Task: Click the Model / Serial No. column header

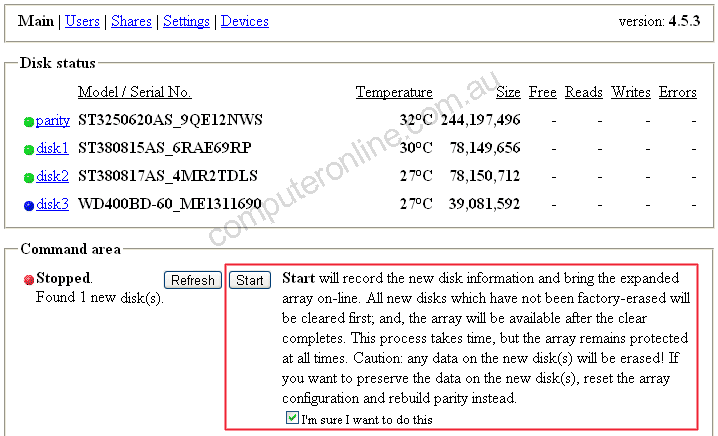Action: [x=134, y=93]
